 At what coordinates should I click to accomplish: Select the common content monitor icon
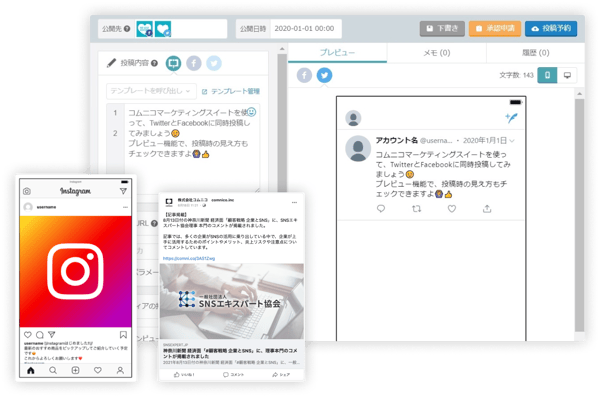point(173,63)
